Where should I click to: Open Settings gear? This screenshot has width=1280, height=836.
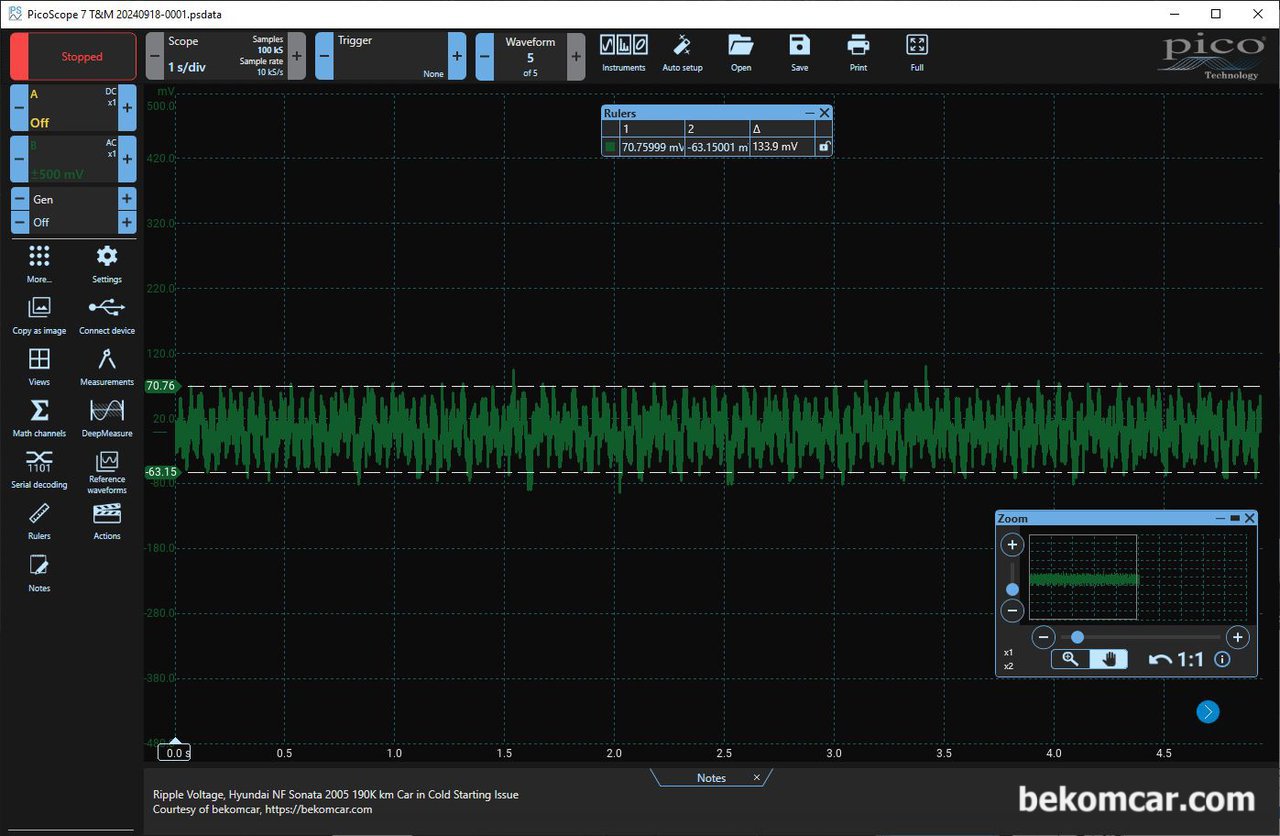(x=107, y=264)
